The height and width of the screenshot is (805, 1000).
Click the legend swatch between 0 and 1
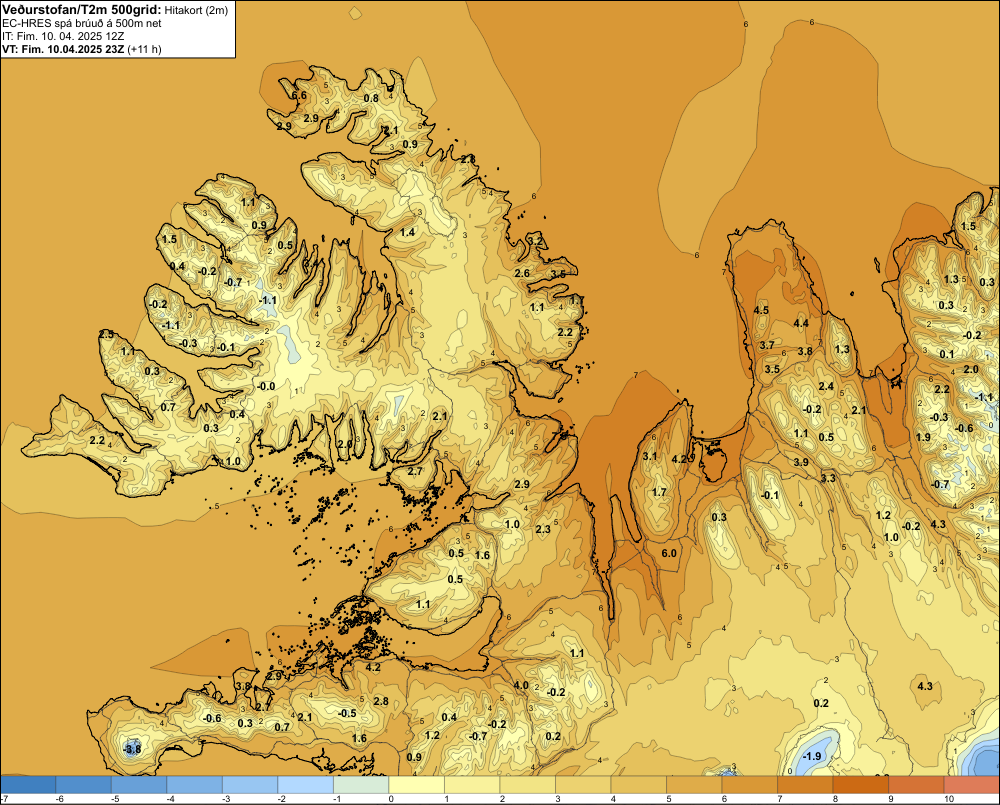[416, 785]
